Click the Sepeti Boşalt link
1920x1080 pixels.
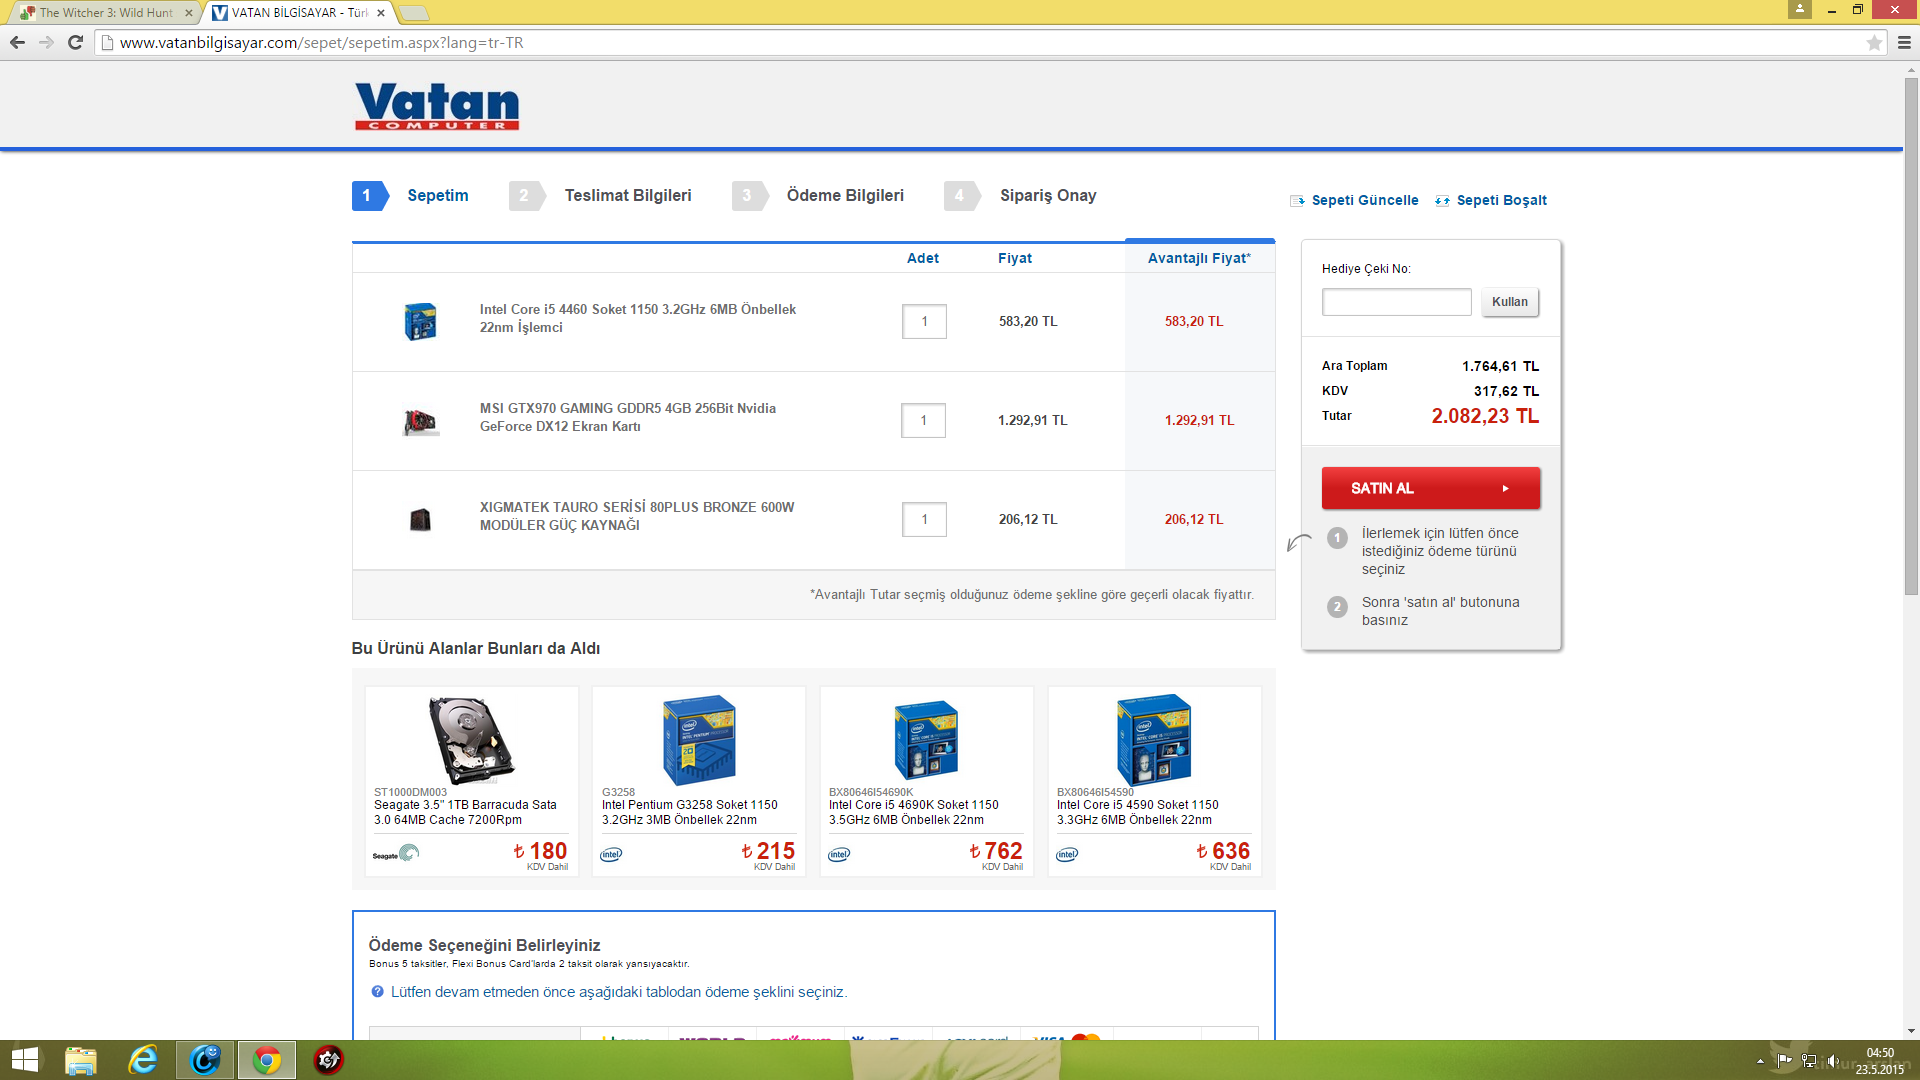tap(1501, 201)
